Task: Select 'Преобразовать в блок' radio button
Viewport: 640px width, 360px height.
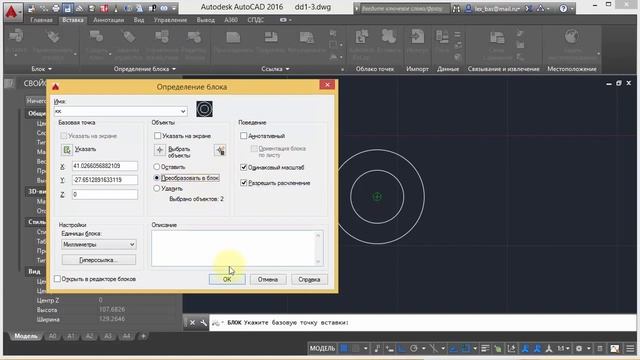Action: click(156, 178)
